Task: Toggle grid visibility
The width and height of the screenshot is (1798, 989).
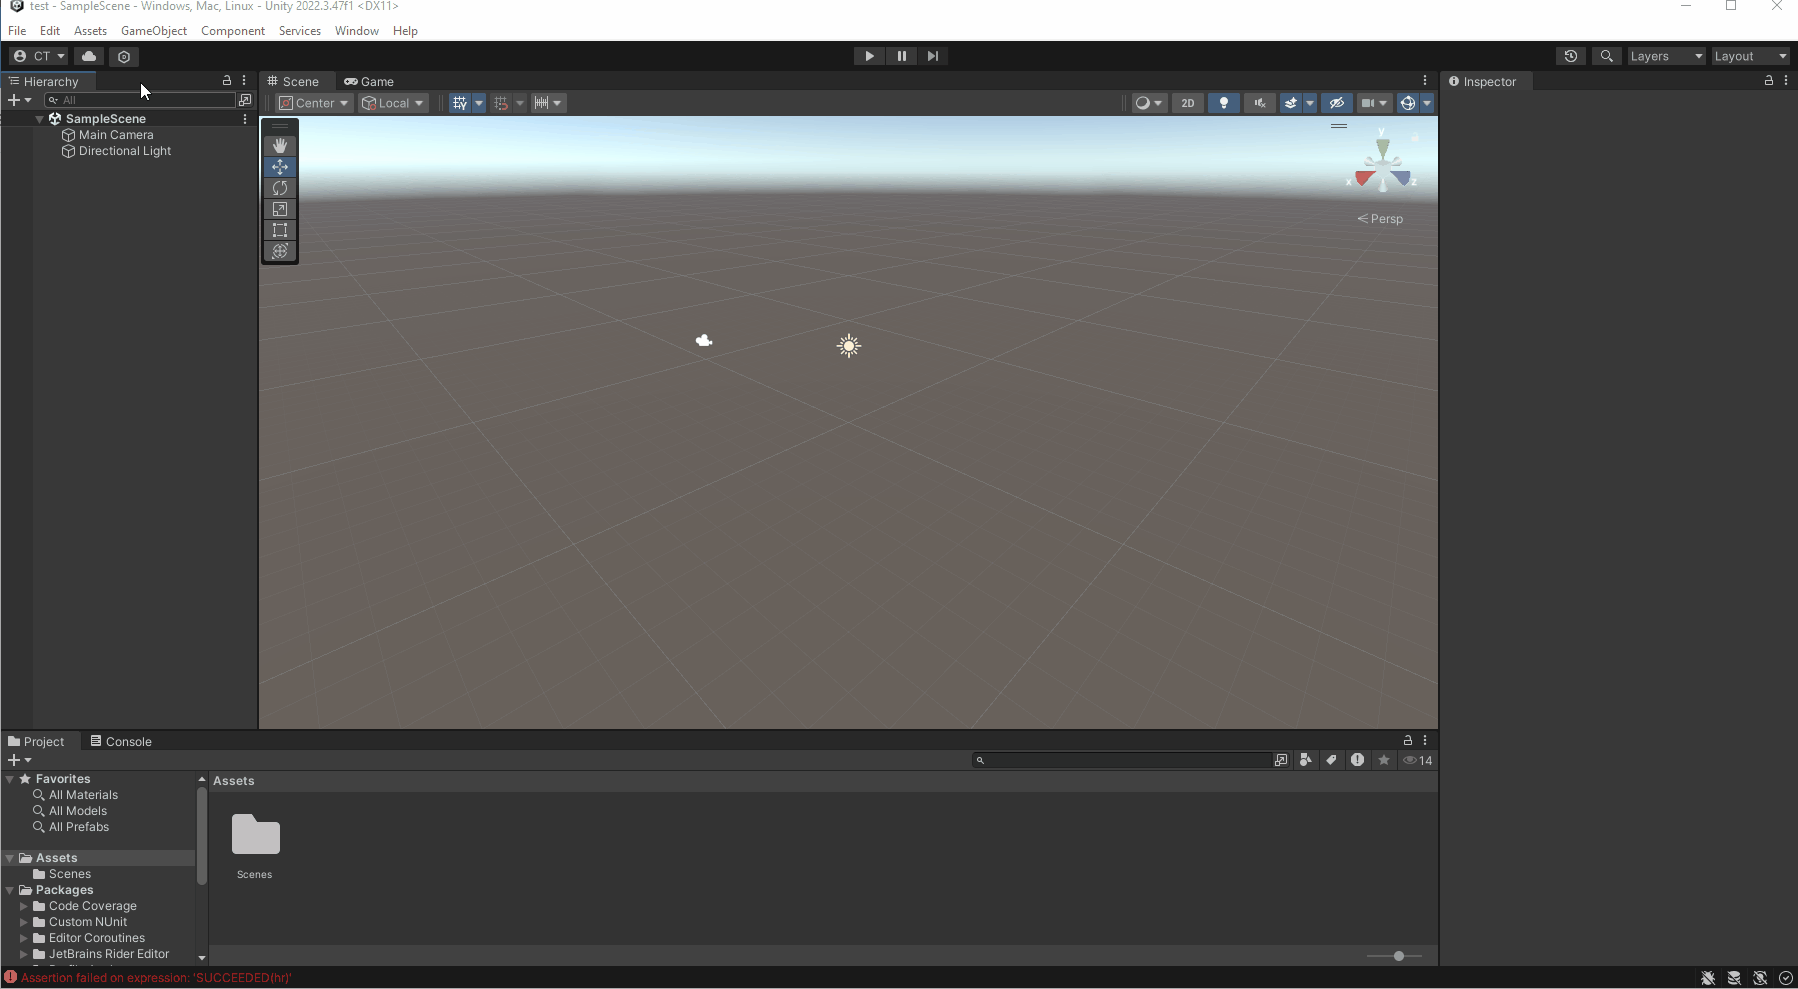Action: (x=460, y=103)
